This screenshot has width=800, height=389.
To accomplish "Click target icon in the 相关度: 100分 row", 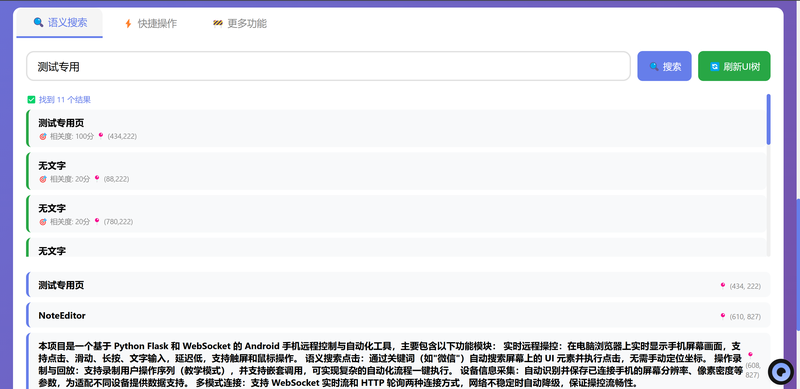I will click(x=43, y=136).
